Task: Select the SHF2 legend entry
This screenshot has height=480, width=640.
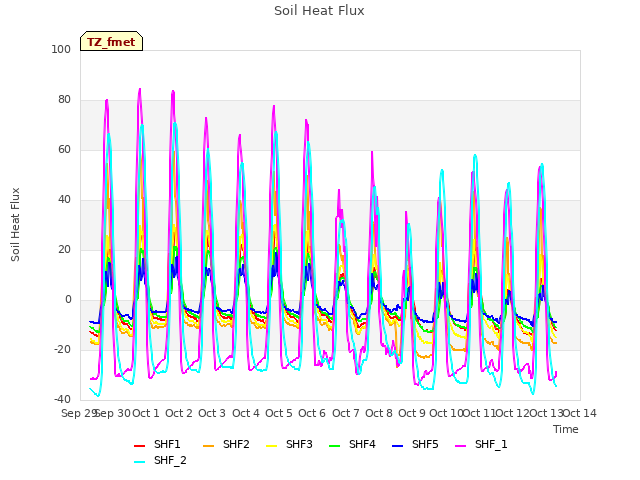Action: click(x=226, y=444)
